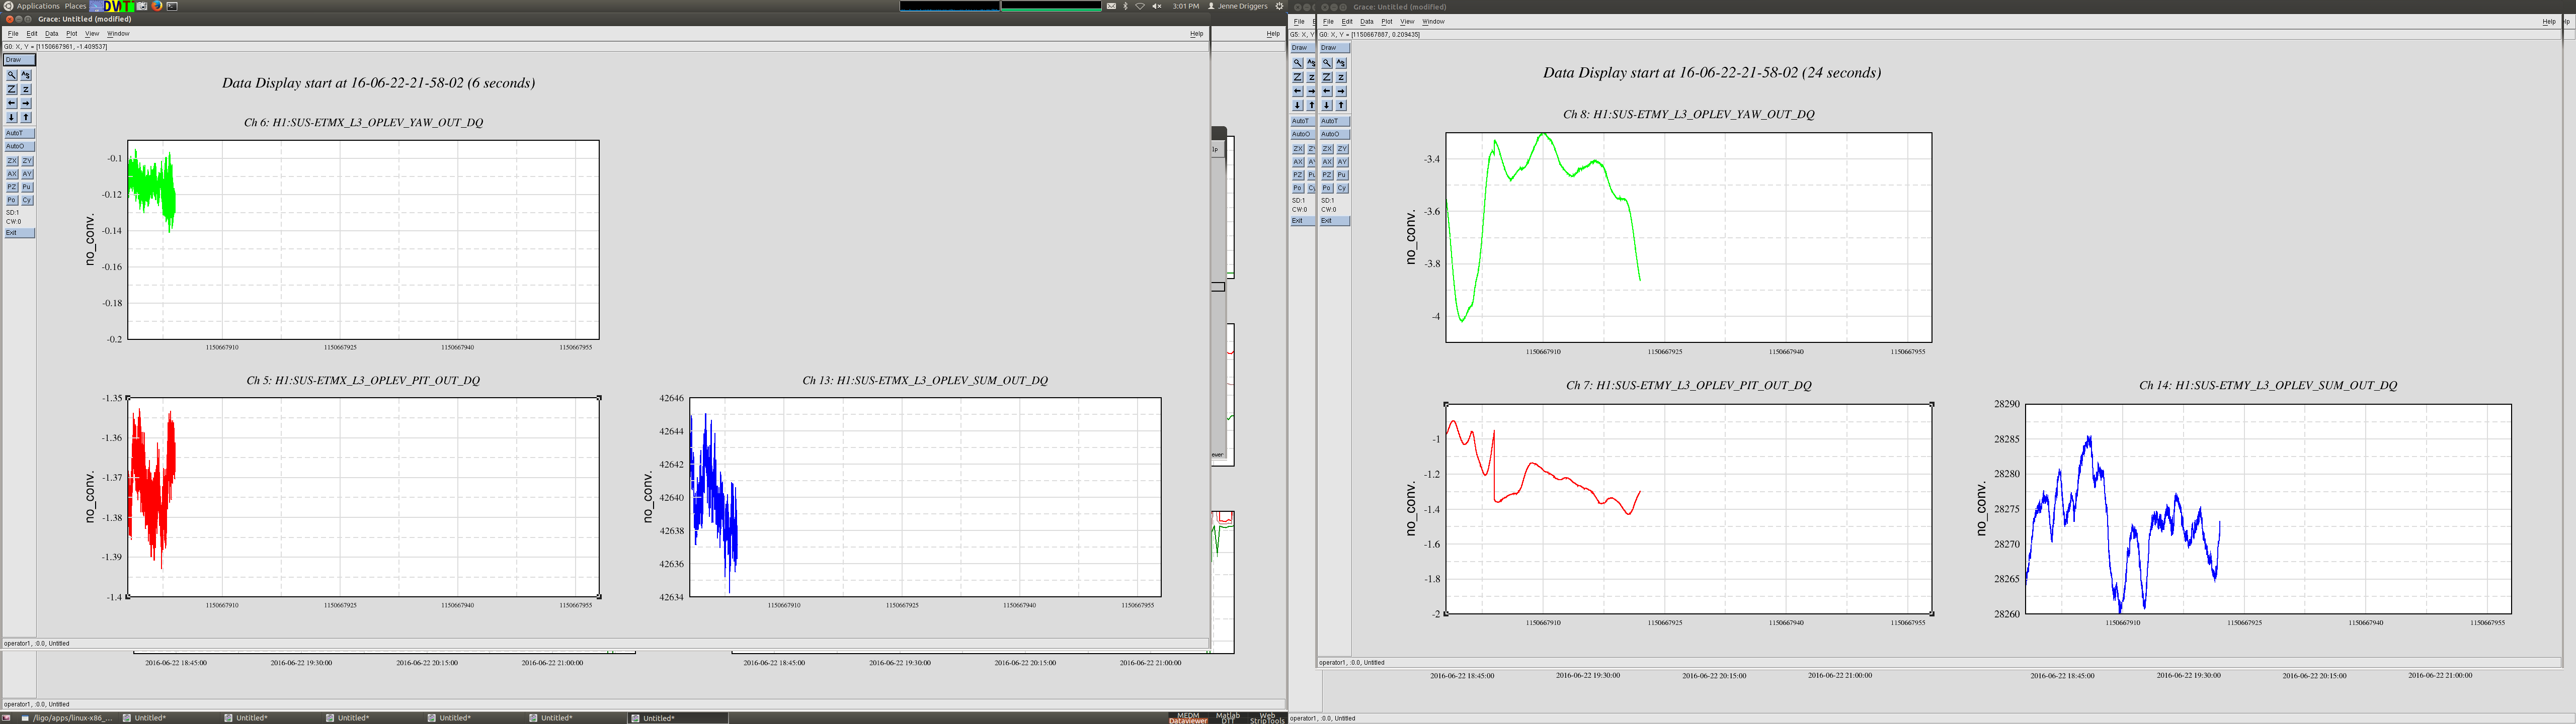This screenshot has height=724, width=2576.
Task: Click the AY button in the ETMX window
Action: click(27, 174)
